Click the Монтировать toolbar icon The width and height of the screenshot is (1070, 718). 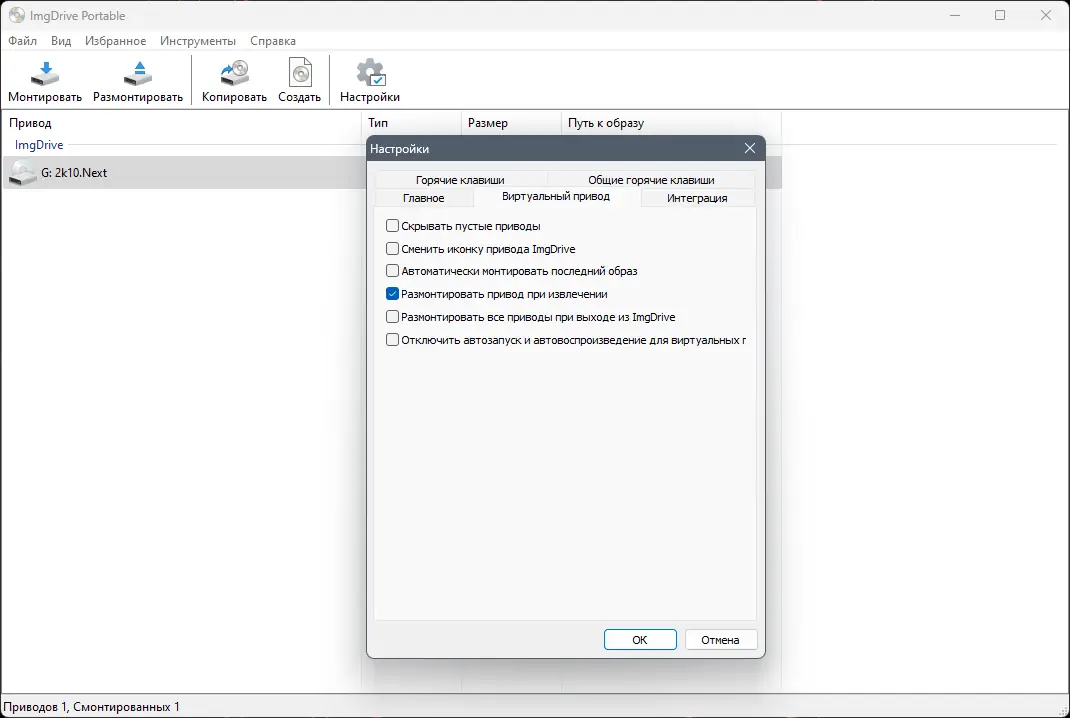45,73
